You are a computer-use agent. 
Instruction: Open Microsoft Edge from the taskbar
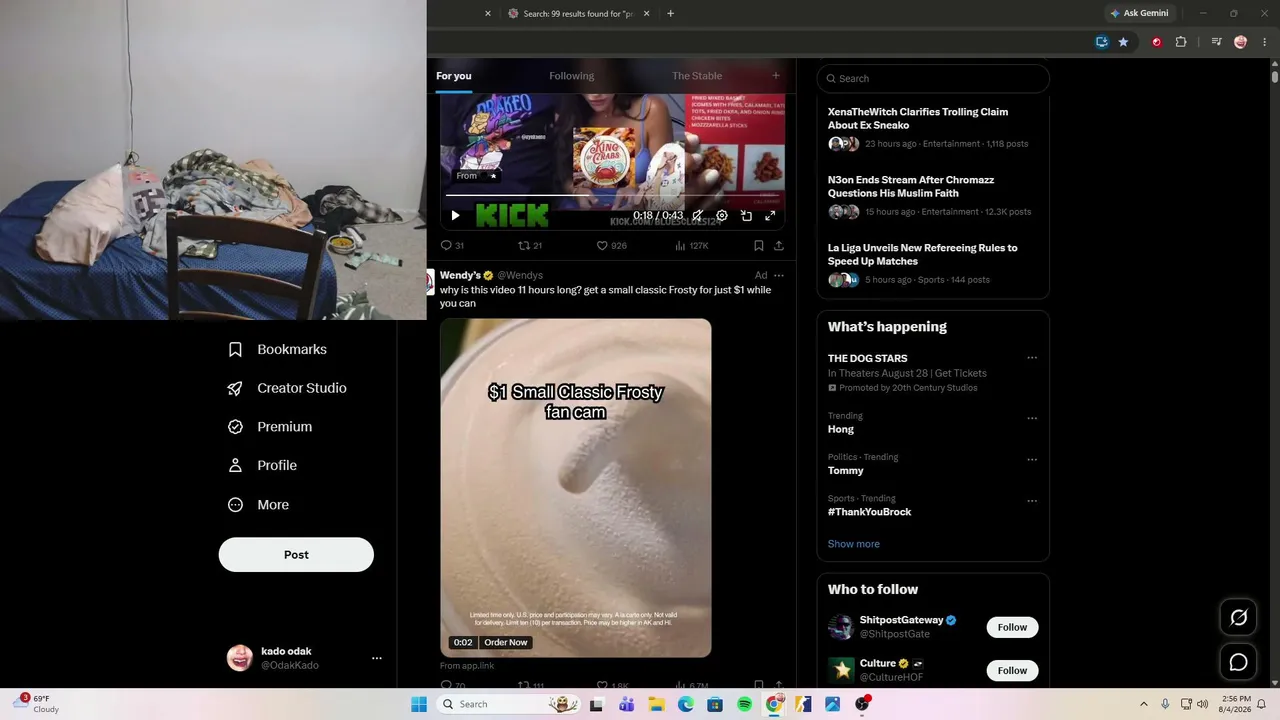pyautogui.click(x=686, y=704)
